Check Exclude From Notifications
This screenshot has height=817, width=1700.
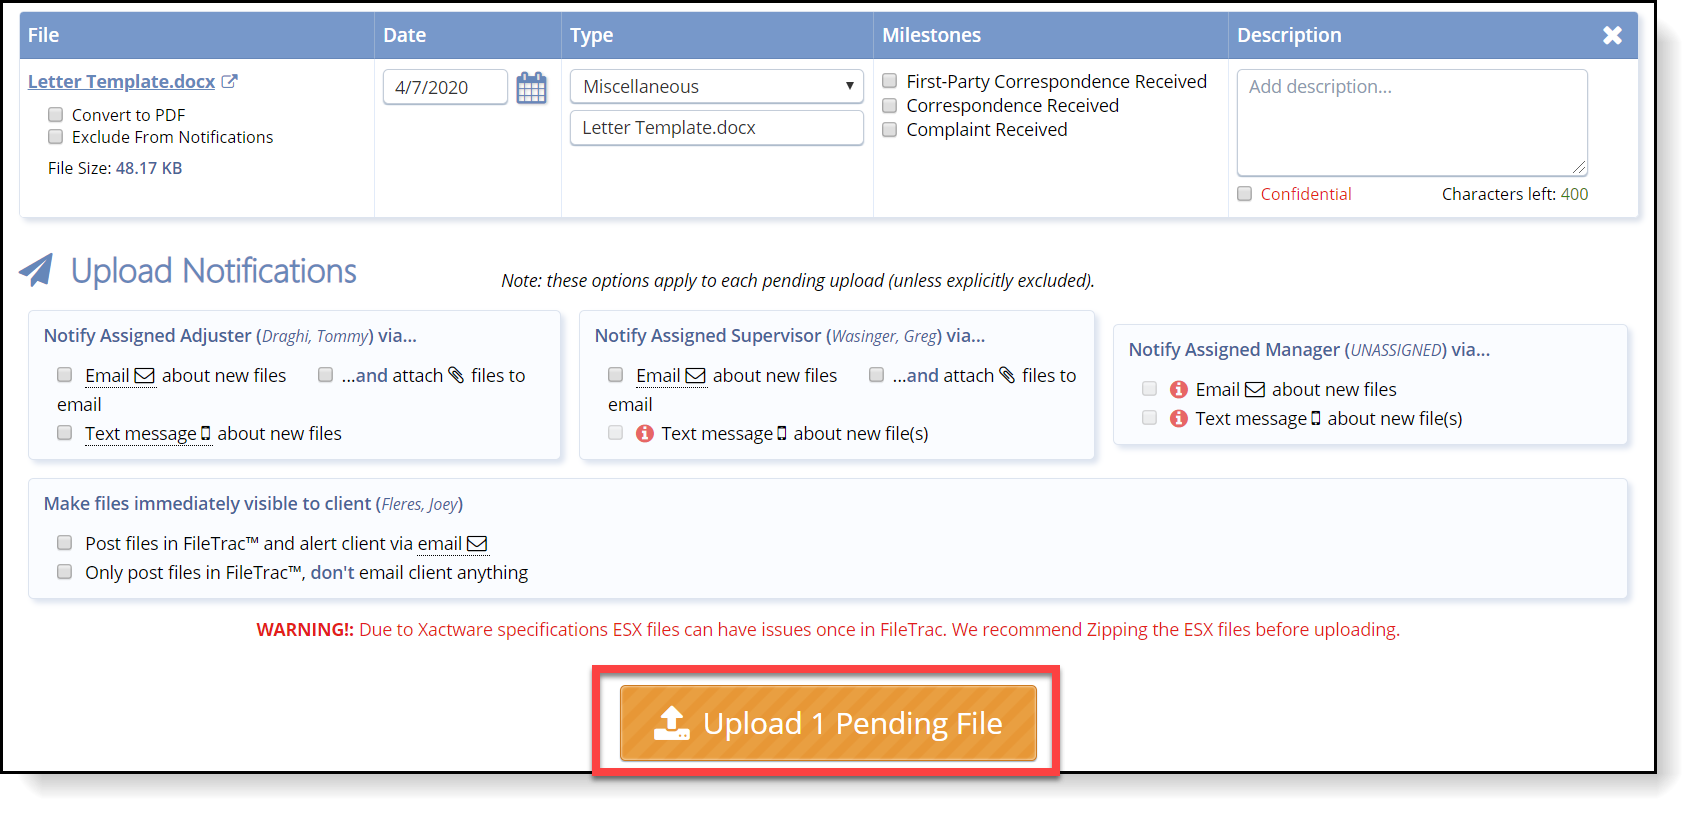[56, 137]
